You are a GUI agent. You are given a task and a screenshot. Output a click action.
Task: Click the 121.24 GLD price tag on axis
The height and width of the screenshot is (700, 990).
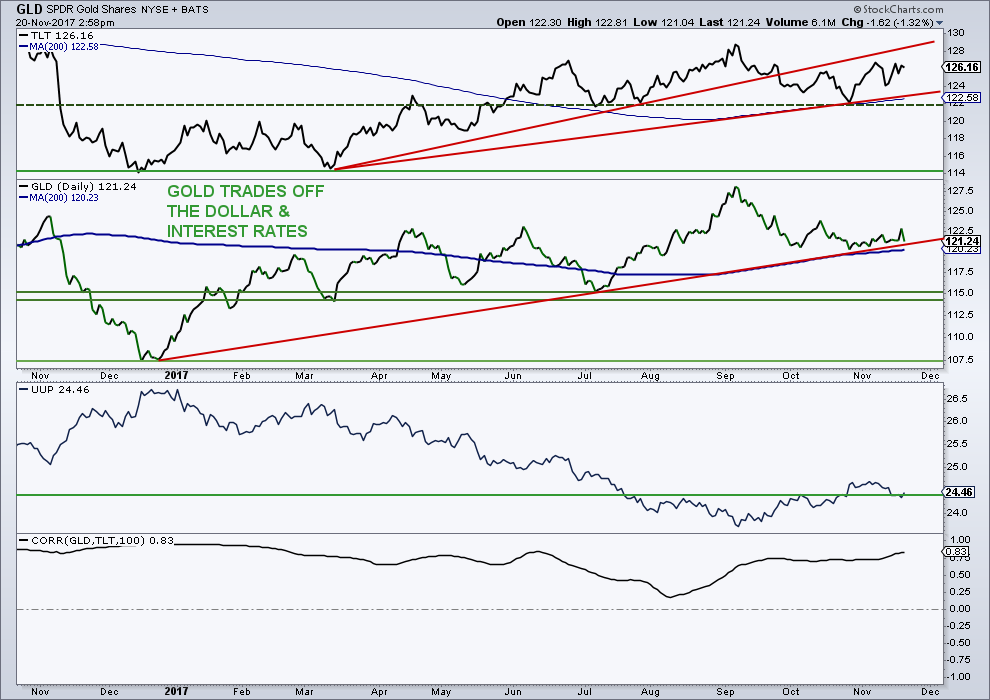(962, 241)
